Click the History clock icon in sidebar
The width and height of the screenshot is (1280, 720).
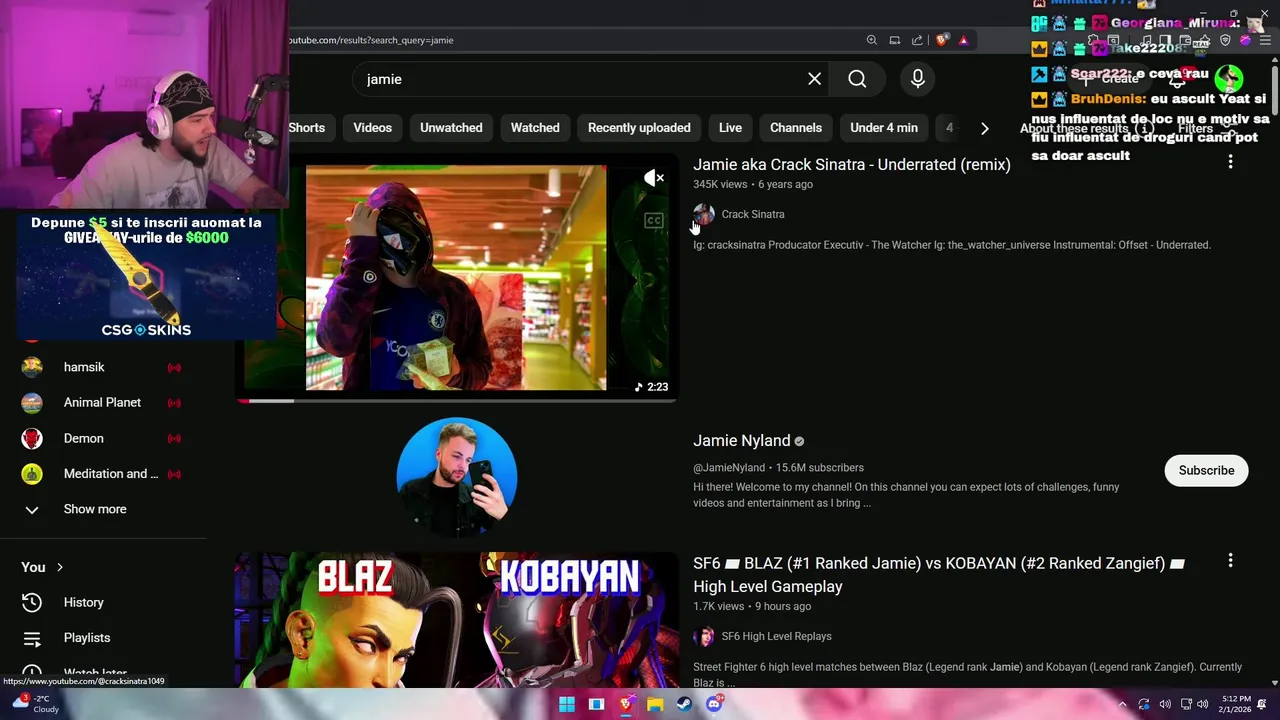(x=32, y=602)
